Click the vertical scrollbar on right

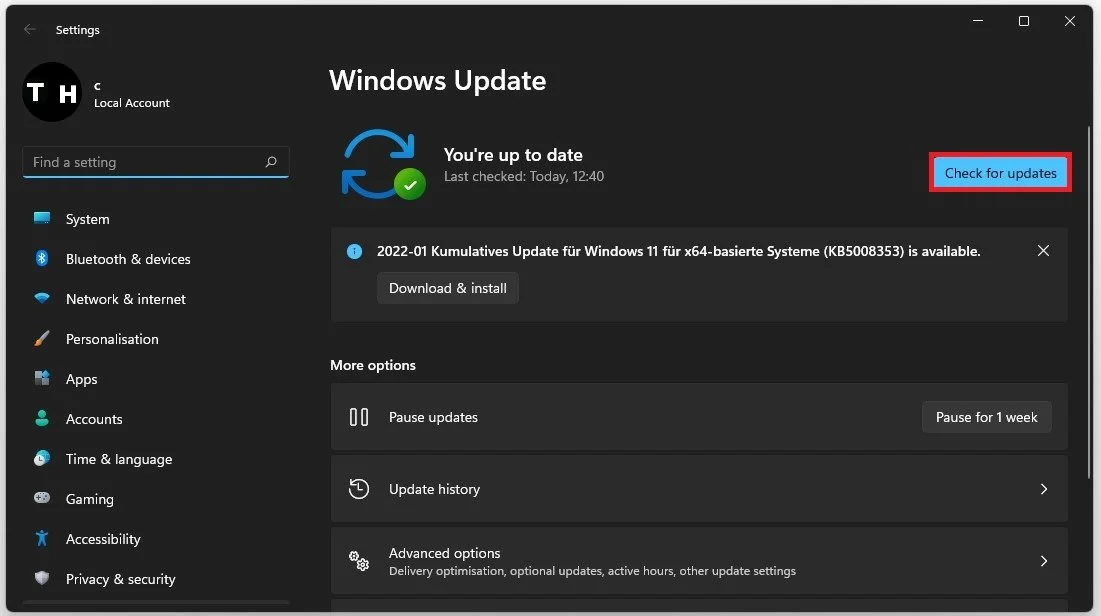pyautogui.click(x=1089, y=302)
